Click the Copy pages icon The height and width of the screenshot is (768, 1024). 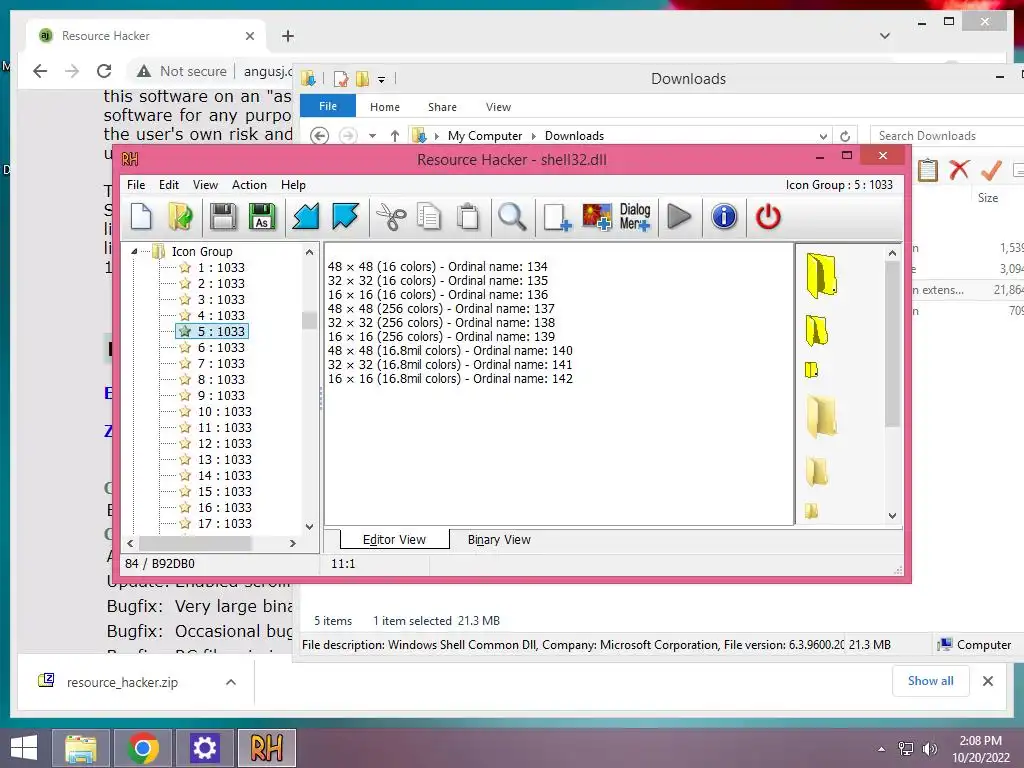[429, 217]
